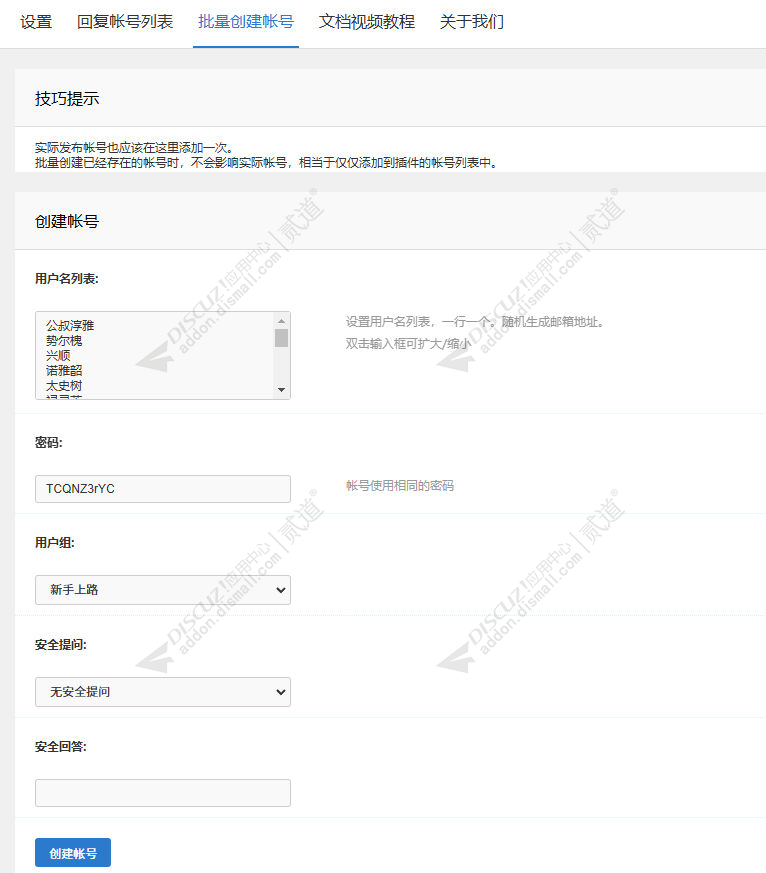Click the 用户名列表 label
This screenshot has width=766, height=873.
click(x=67, y=278)
